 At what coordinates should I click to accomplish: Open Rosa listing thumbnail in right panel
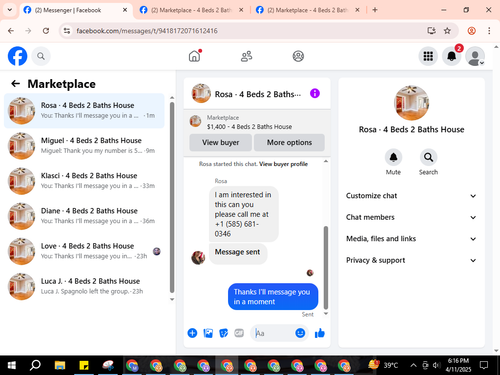(411, 103)
